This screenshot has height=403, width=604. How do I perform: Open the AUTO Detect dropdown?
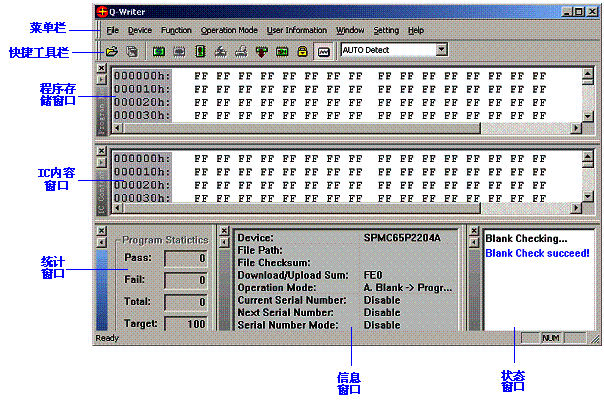441,49
